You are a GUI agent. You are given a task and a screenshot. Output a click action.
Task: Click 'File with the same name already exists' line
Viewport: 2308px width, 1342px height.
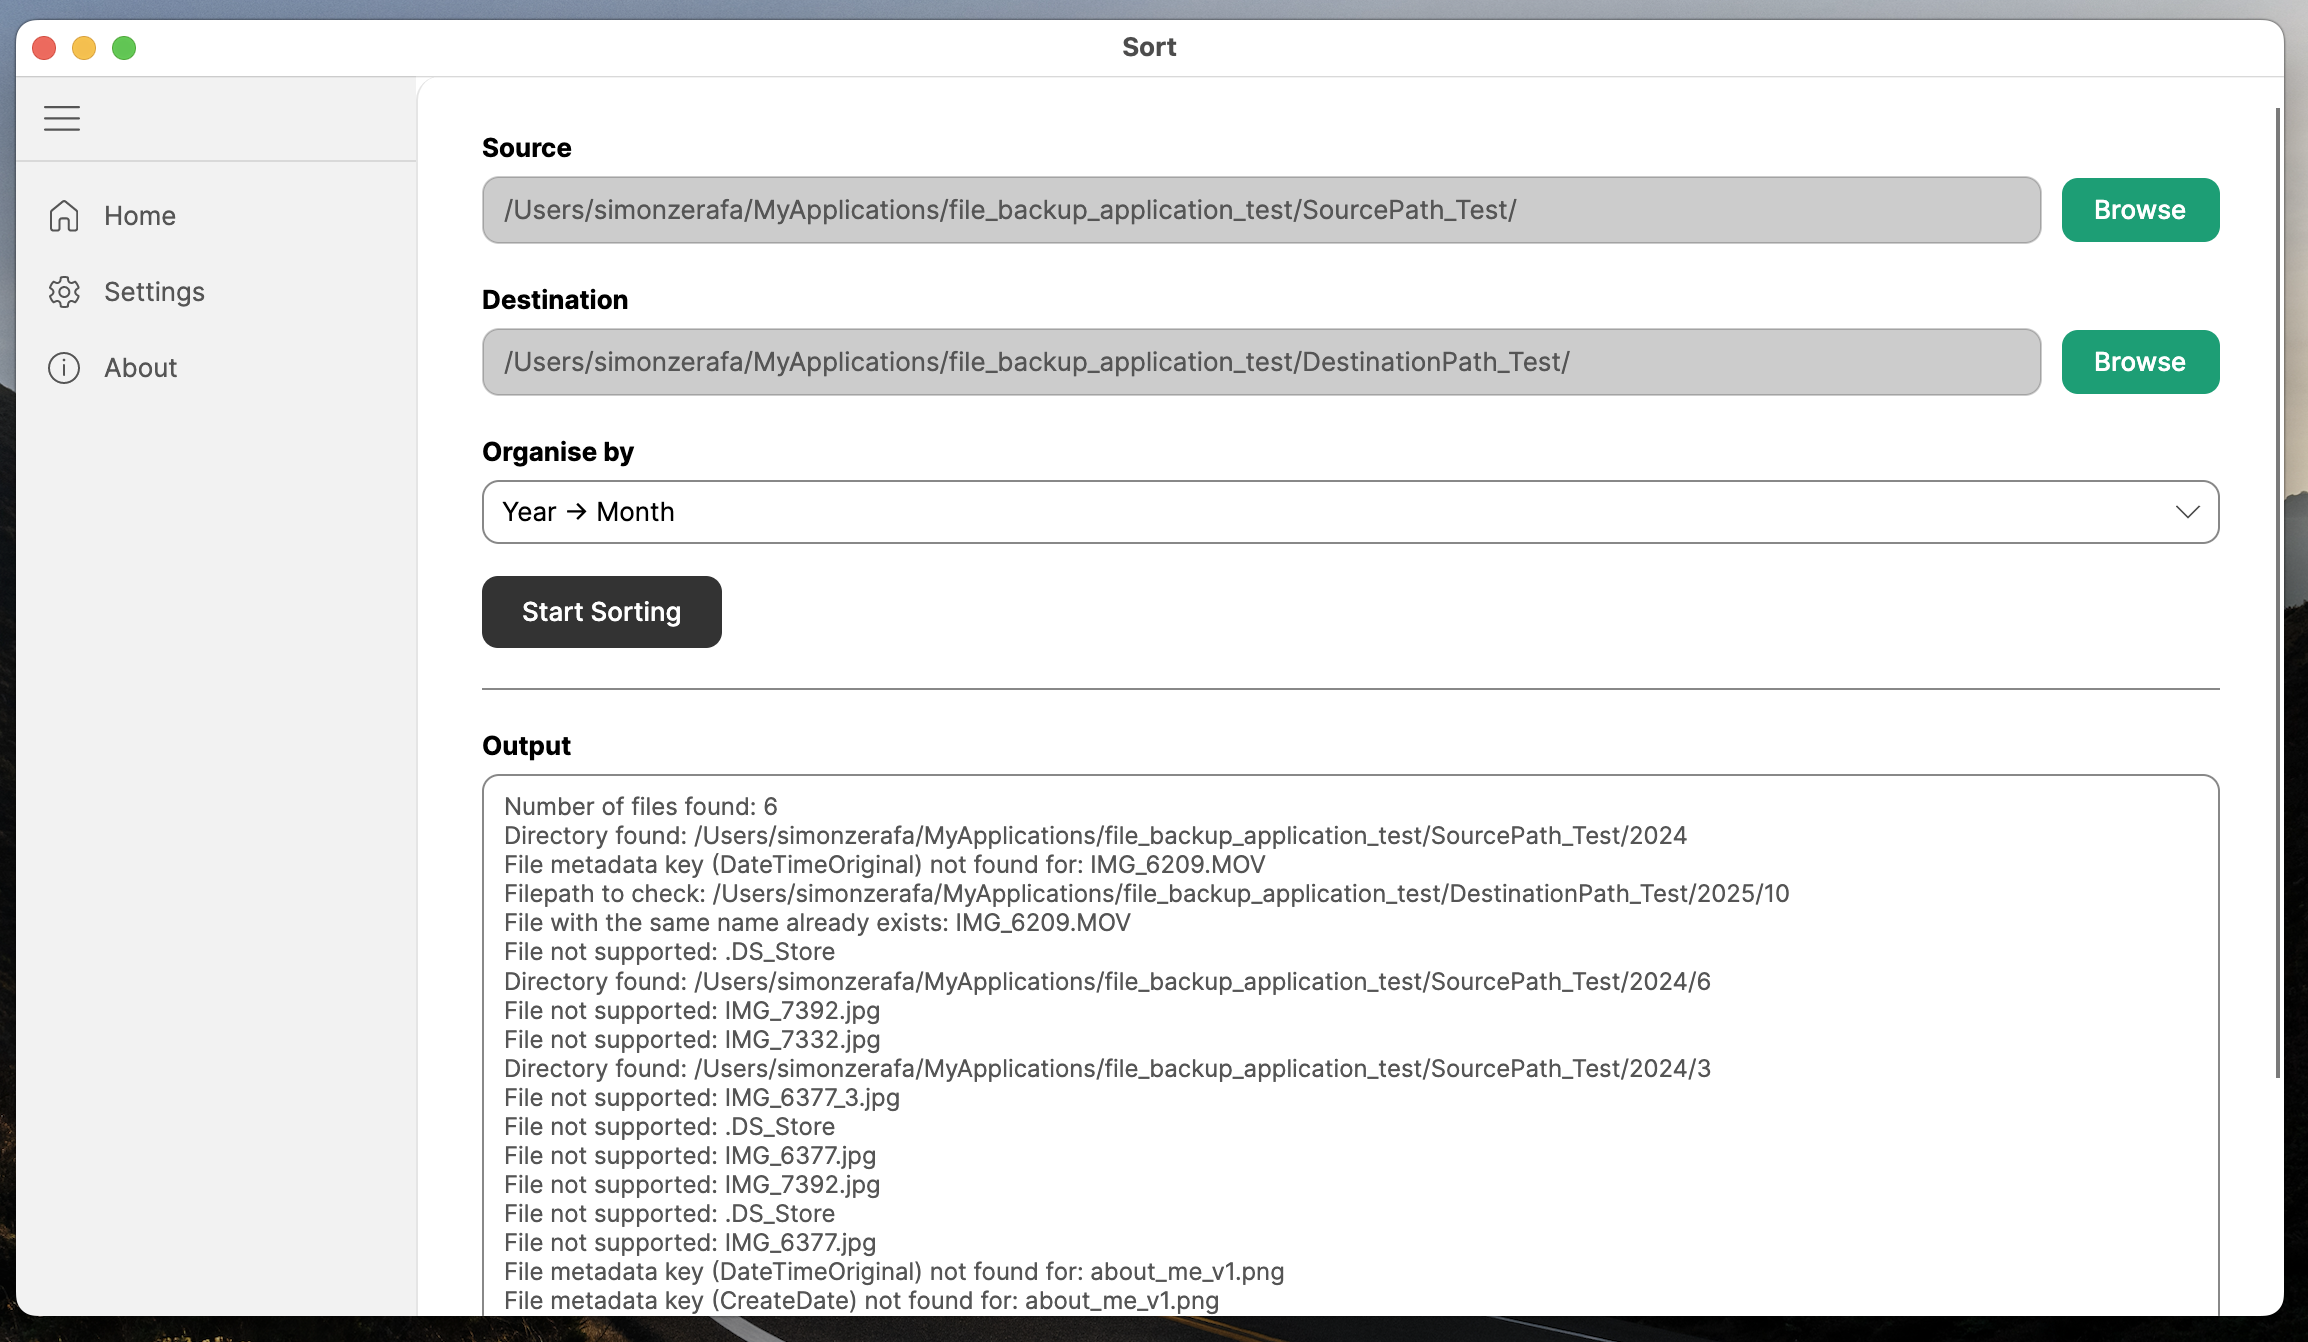tap(817, 922)
